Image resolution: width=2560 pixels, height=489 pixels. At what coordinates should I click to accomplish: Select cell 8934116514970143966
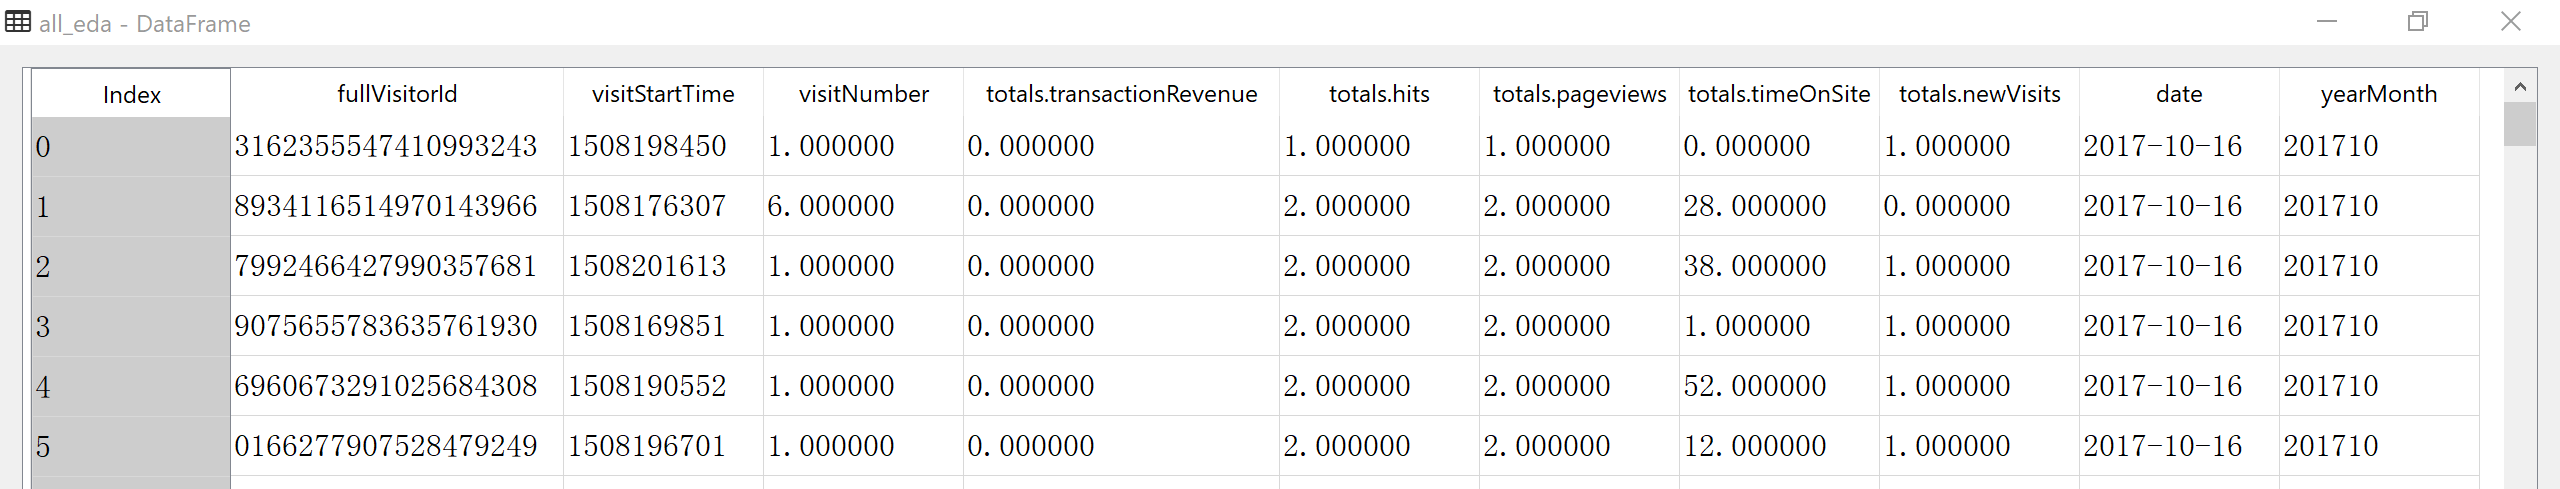click(x=397, y=206)
